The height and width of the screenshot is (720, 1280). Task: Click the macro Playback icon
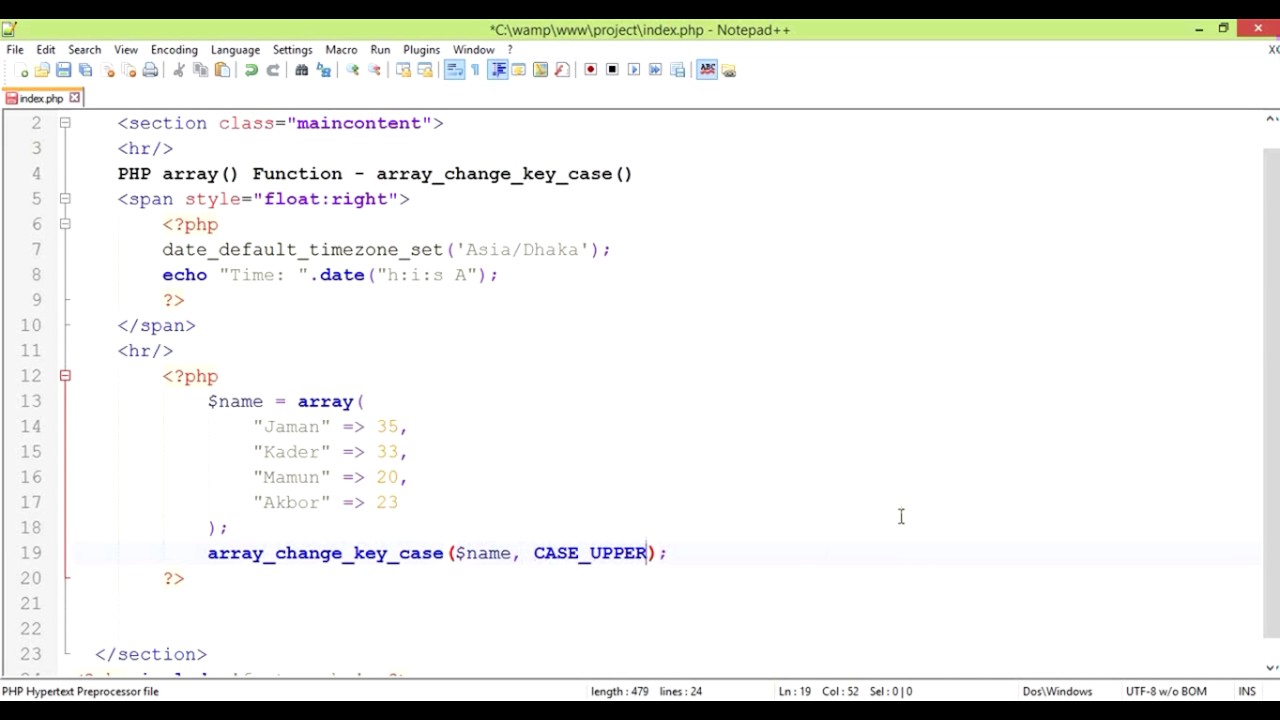click(634, 70)
